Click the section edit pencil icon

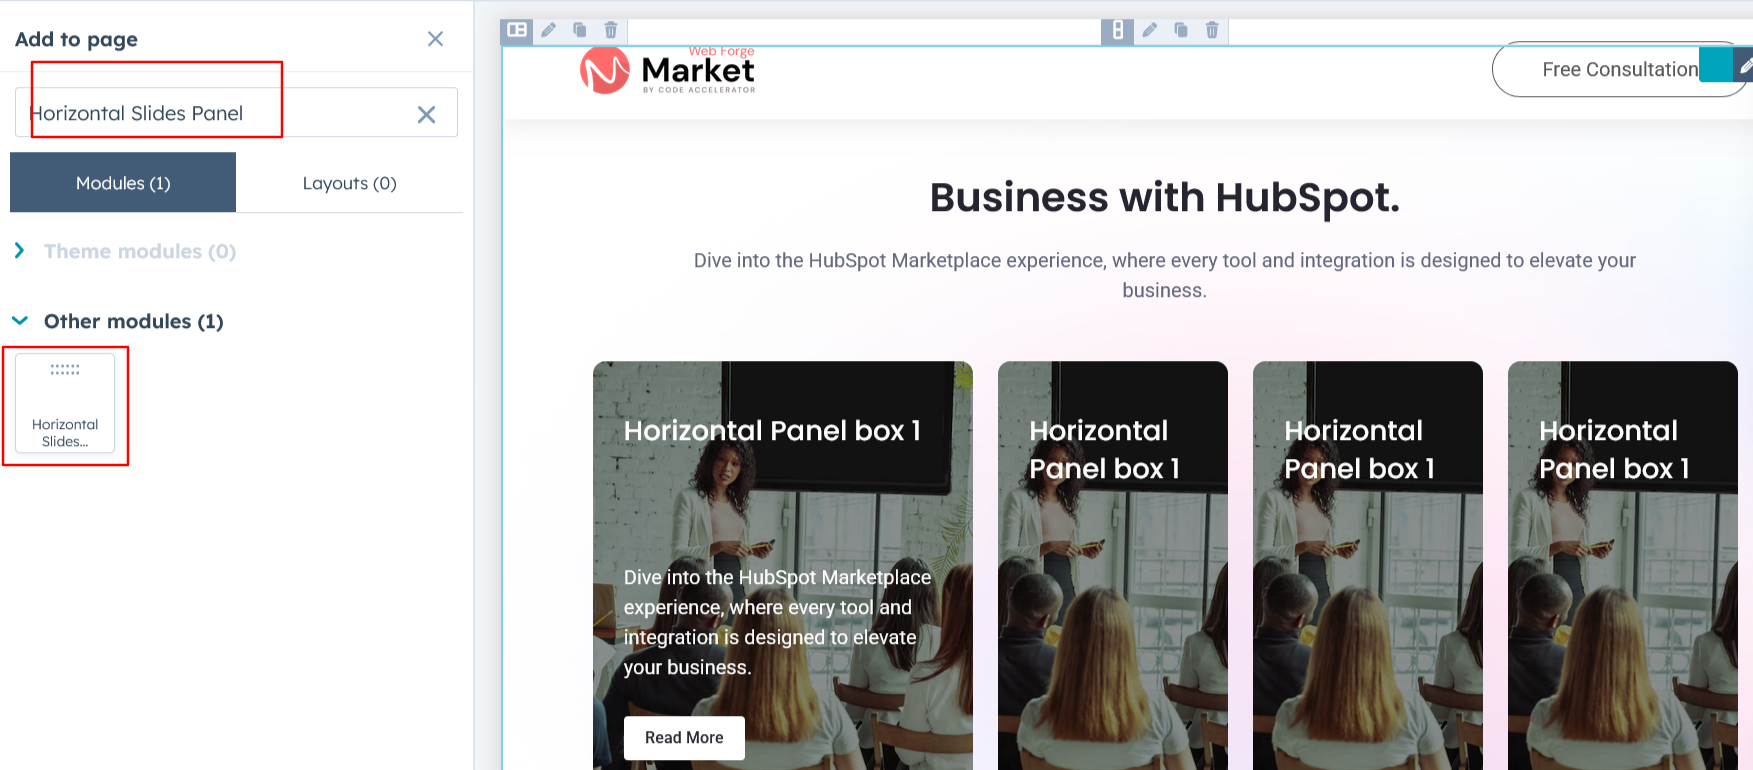(x=548, y=30)
